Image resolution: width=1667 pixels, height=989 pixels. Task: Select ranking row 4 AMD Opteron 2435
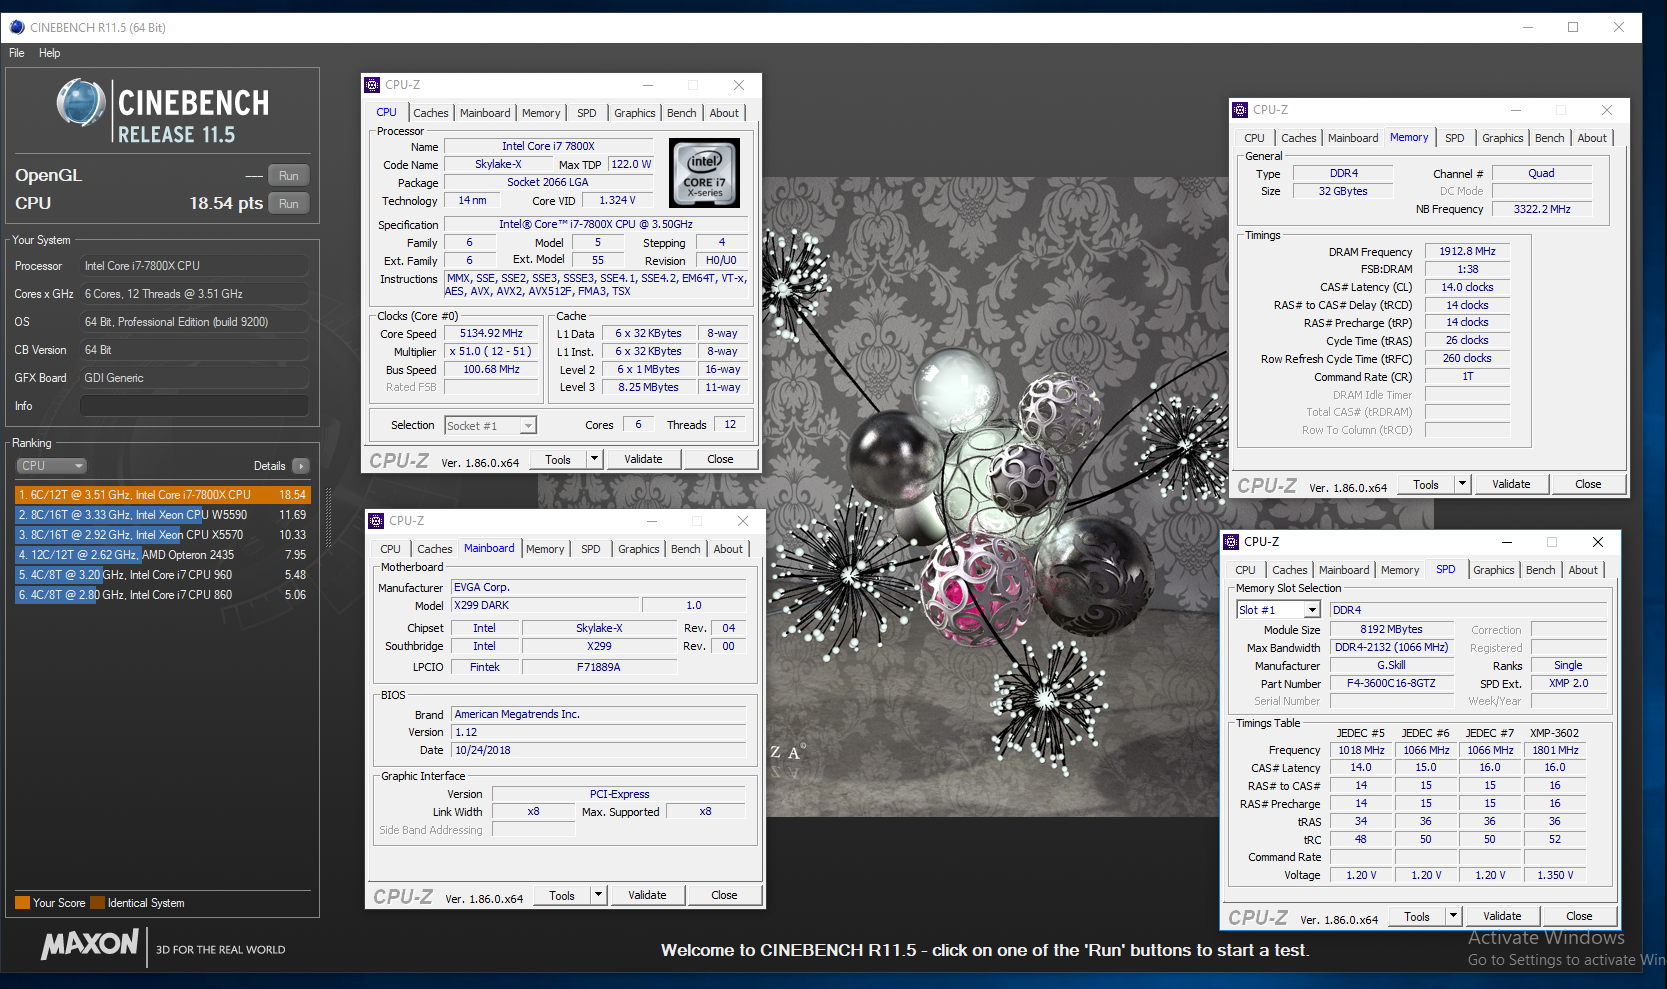(162, 555)
